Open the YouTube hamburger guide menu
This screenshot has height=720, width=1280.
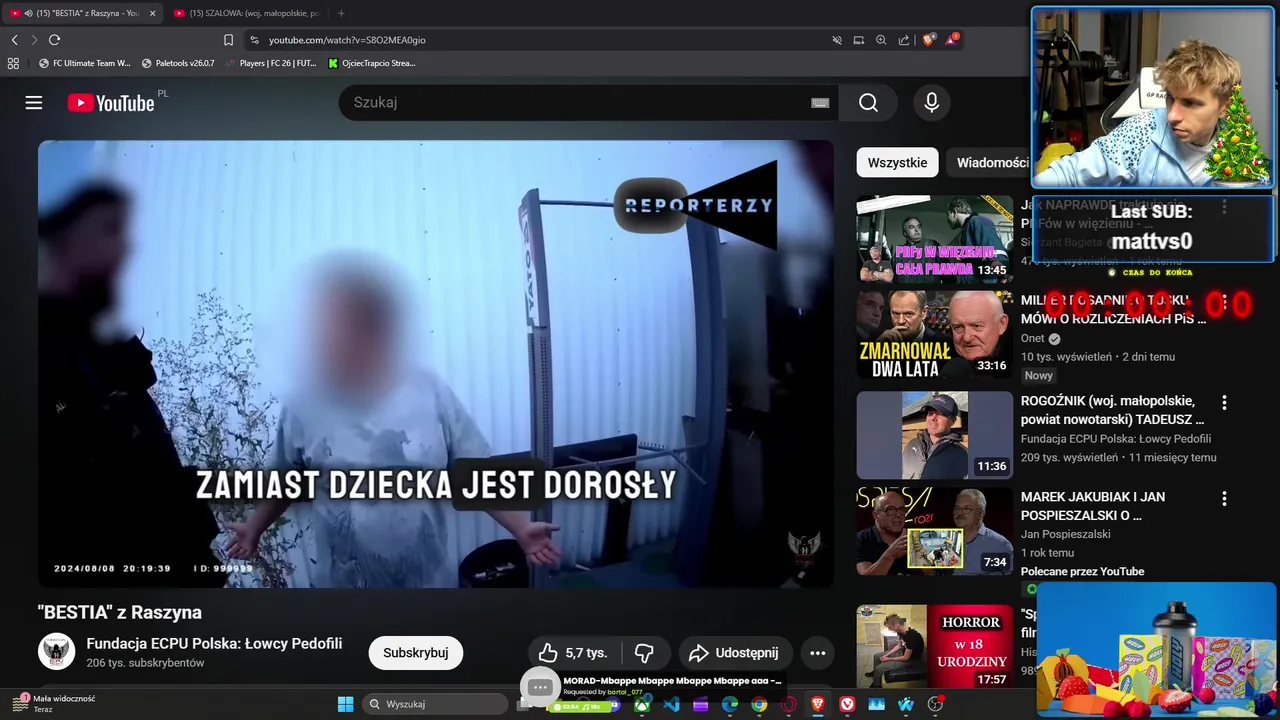point(34,103)
